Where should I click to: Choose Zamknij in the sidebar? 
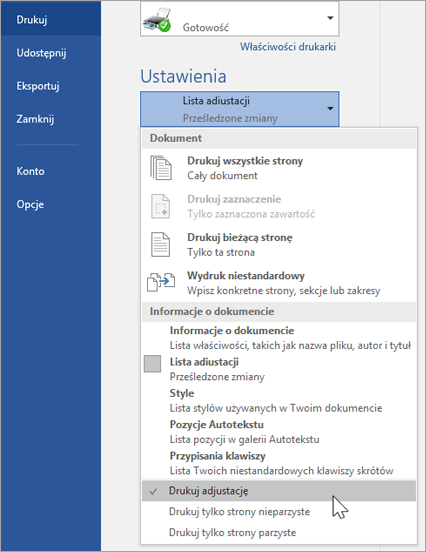click(35, 119)
